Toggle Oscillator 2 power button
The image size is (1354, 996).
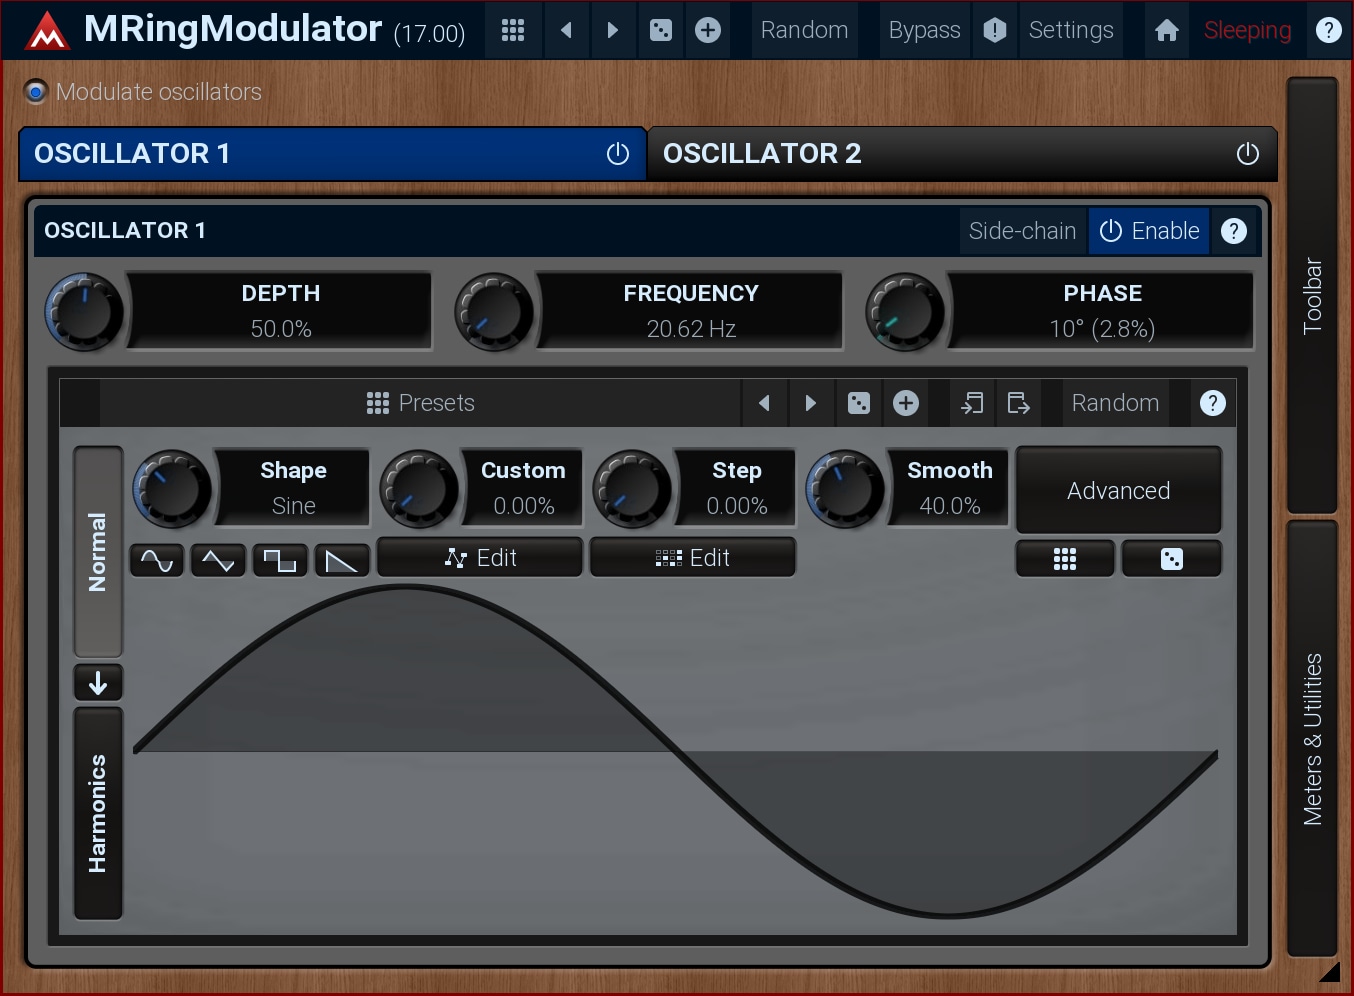pyautogui.click(x=1247, y=154)
